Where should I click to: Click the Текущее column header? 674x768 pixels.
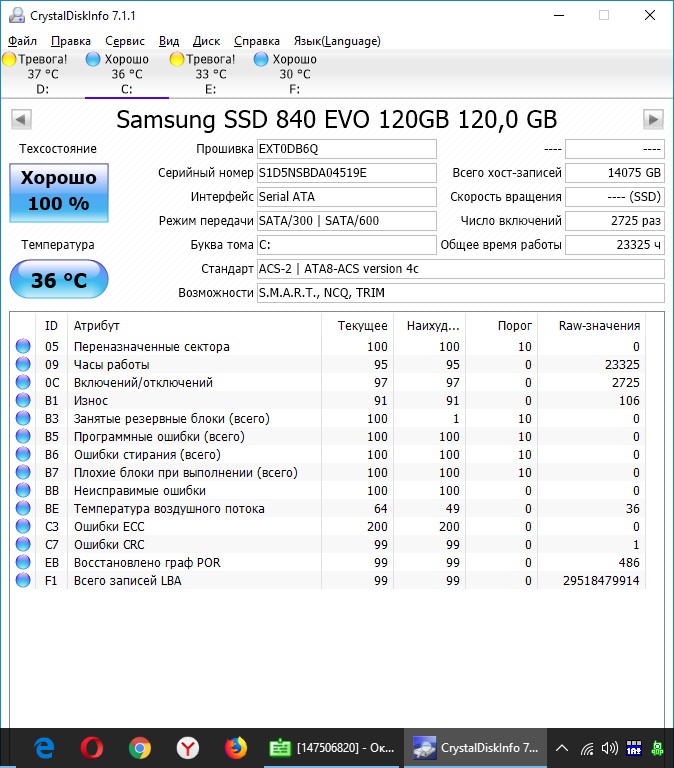[358, 326]
